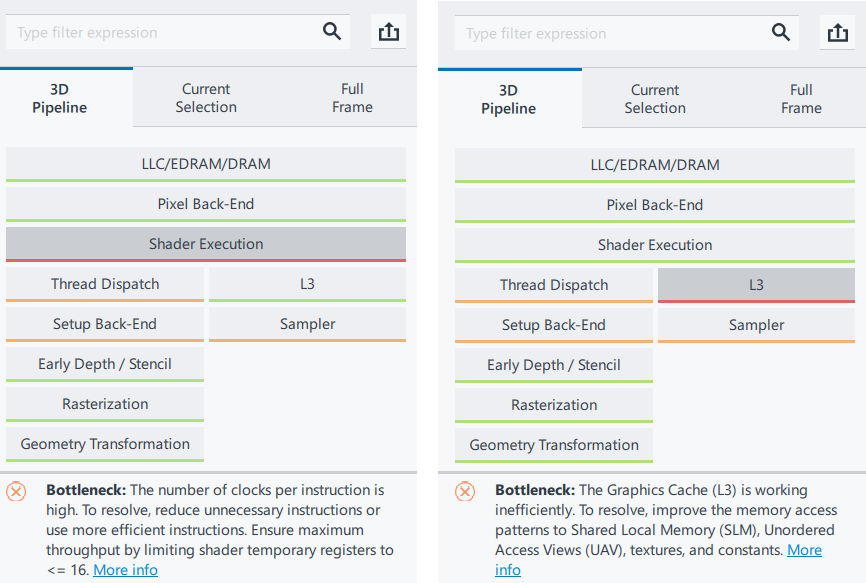Choose Pixel Back-End stage in right panel
Screen dimensions: 866x583
coord(655,205)
